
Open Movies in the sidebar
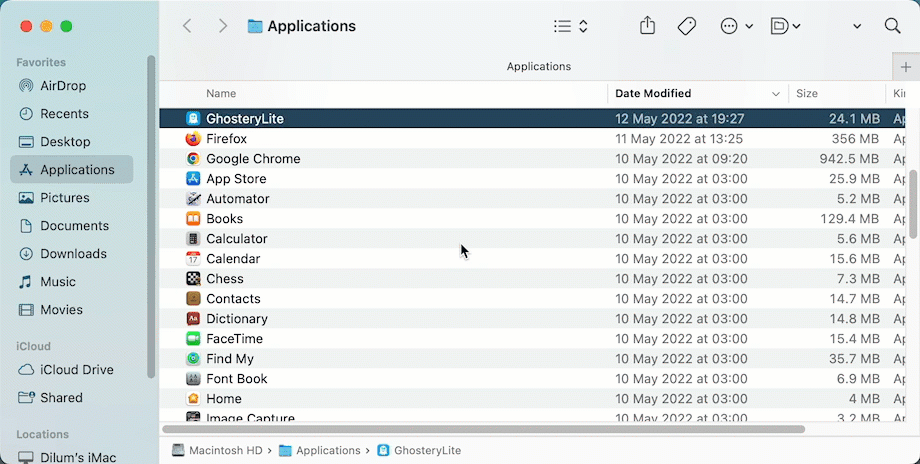[72, 310]
